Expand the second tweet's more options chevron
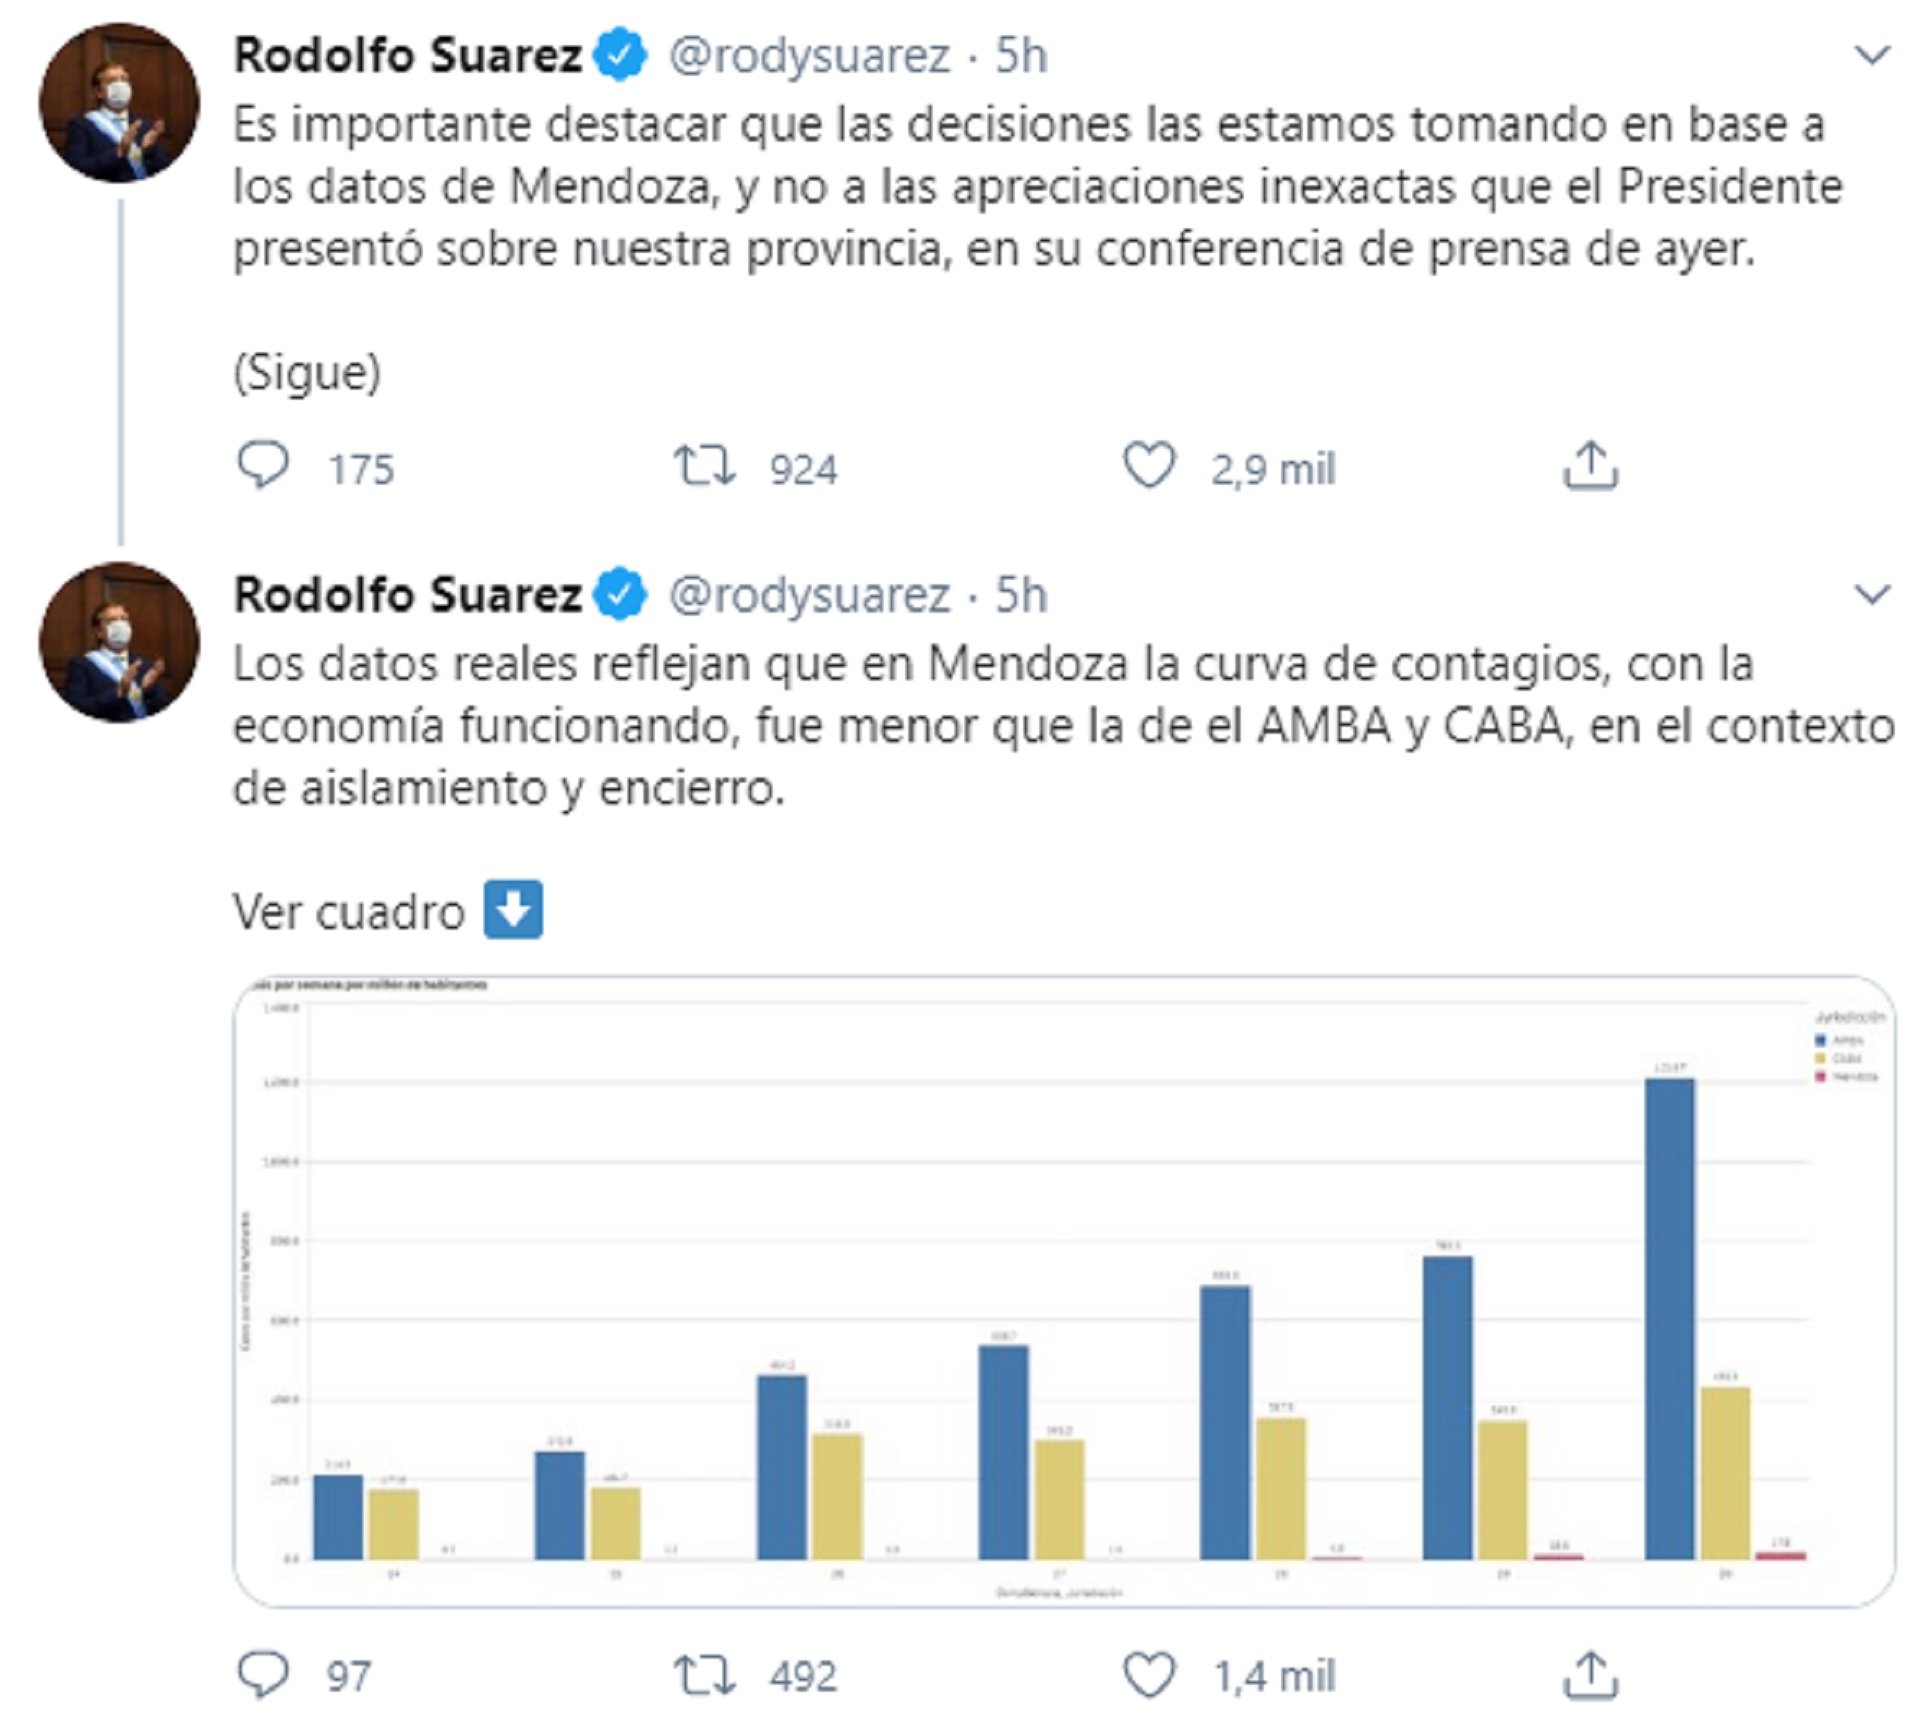The image size is (1920, 1730). (x=1872, y=594)
